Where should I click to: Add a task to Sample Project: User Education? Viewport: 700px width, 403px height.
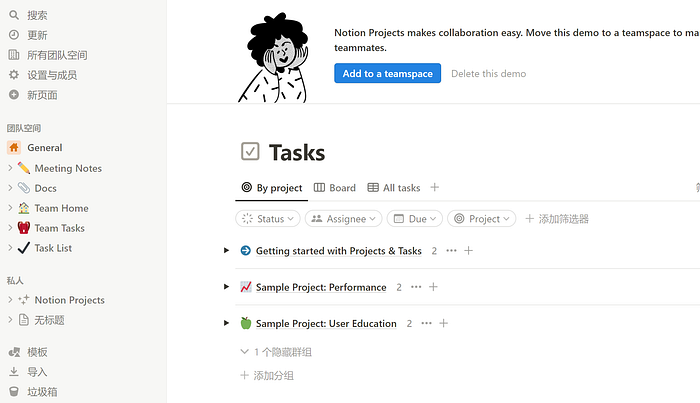pos(443,323)
